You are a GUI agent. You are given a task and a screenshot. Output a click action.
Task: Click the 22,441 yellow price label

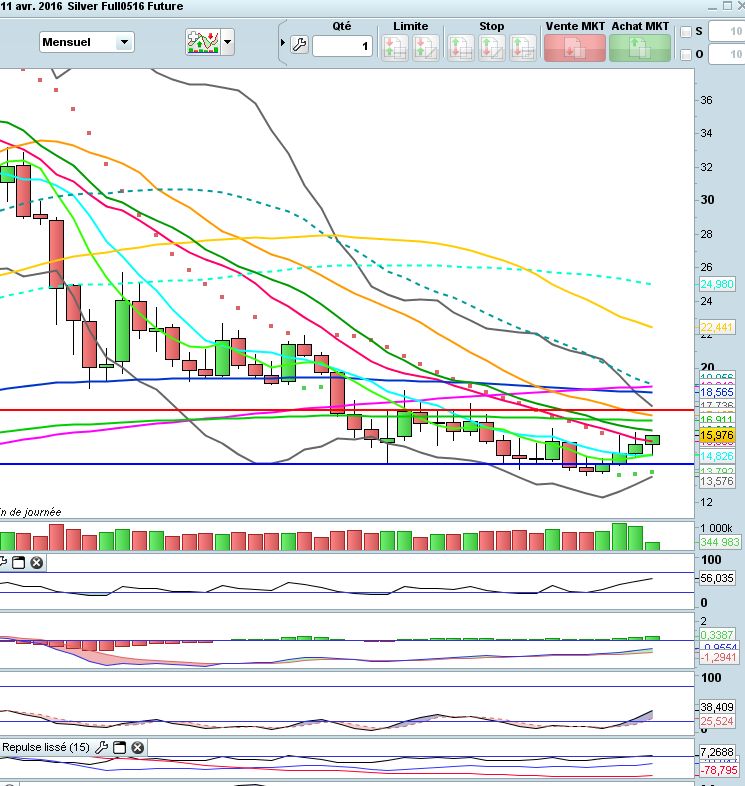tap(717, 327)
